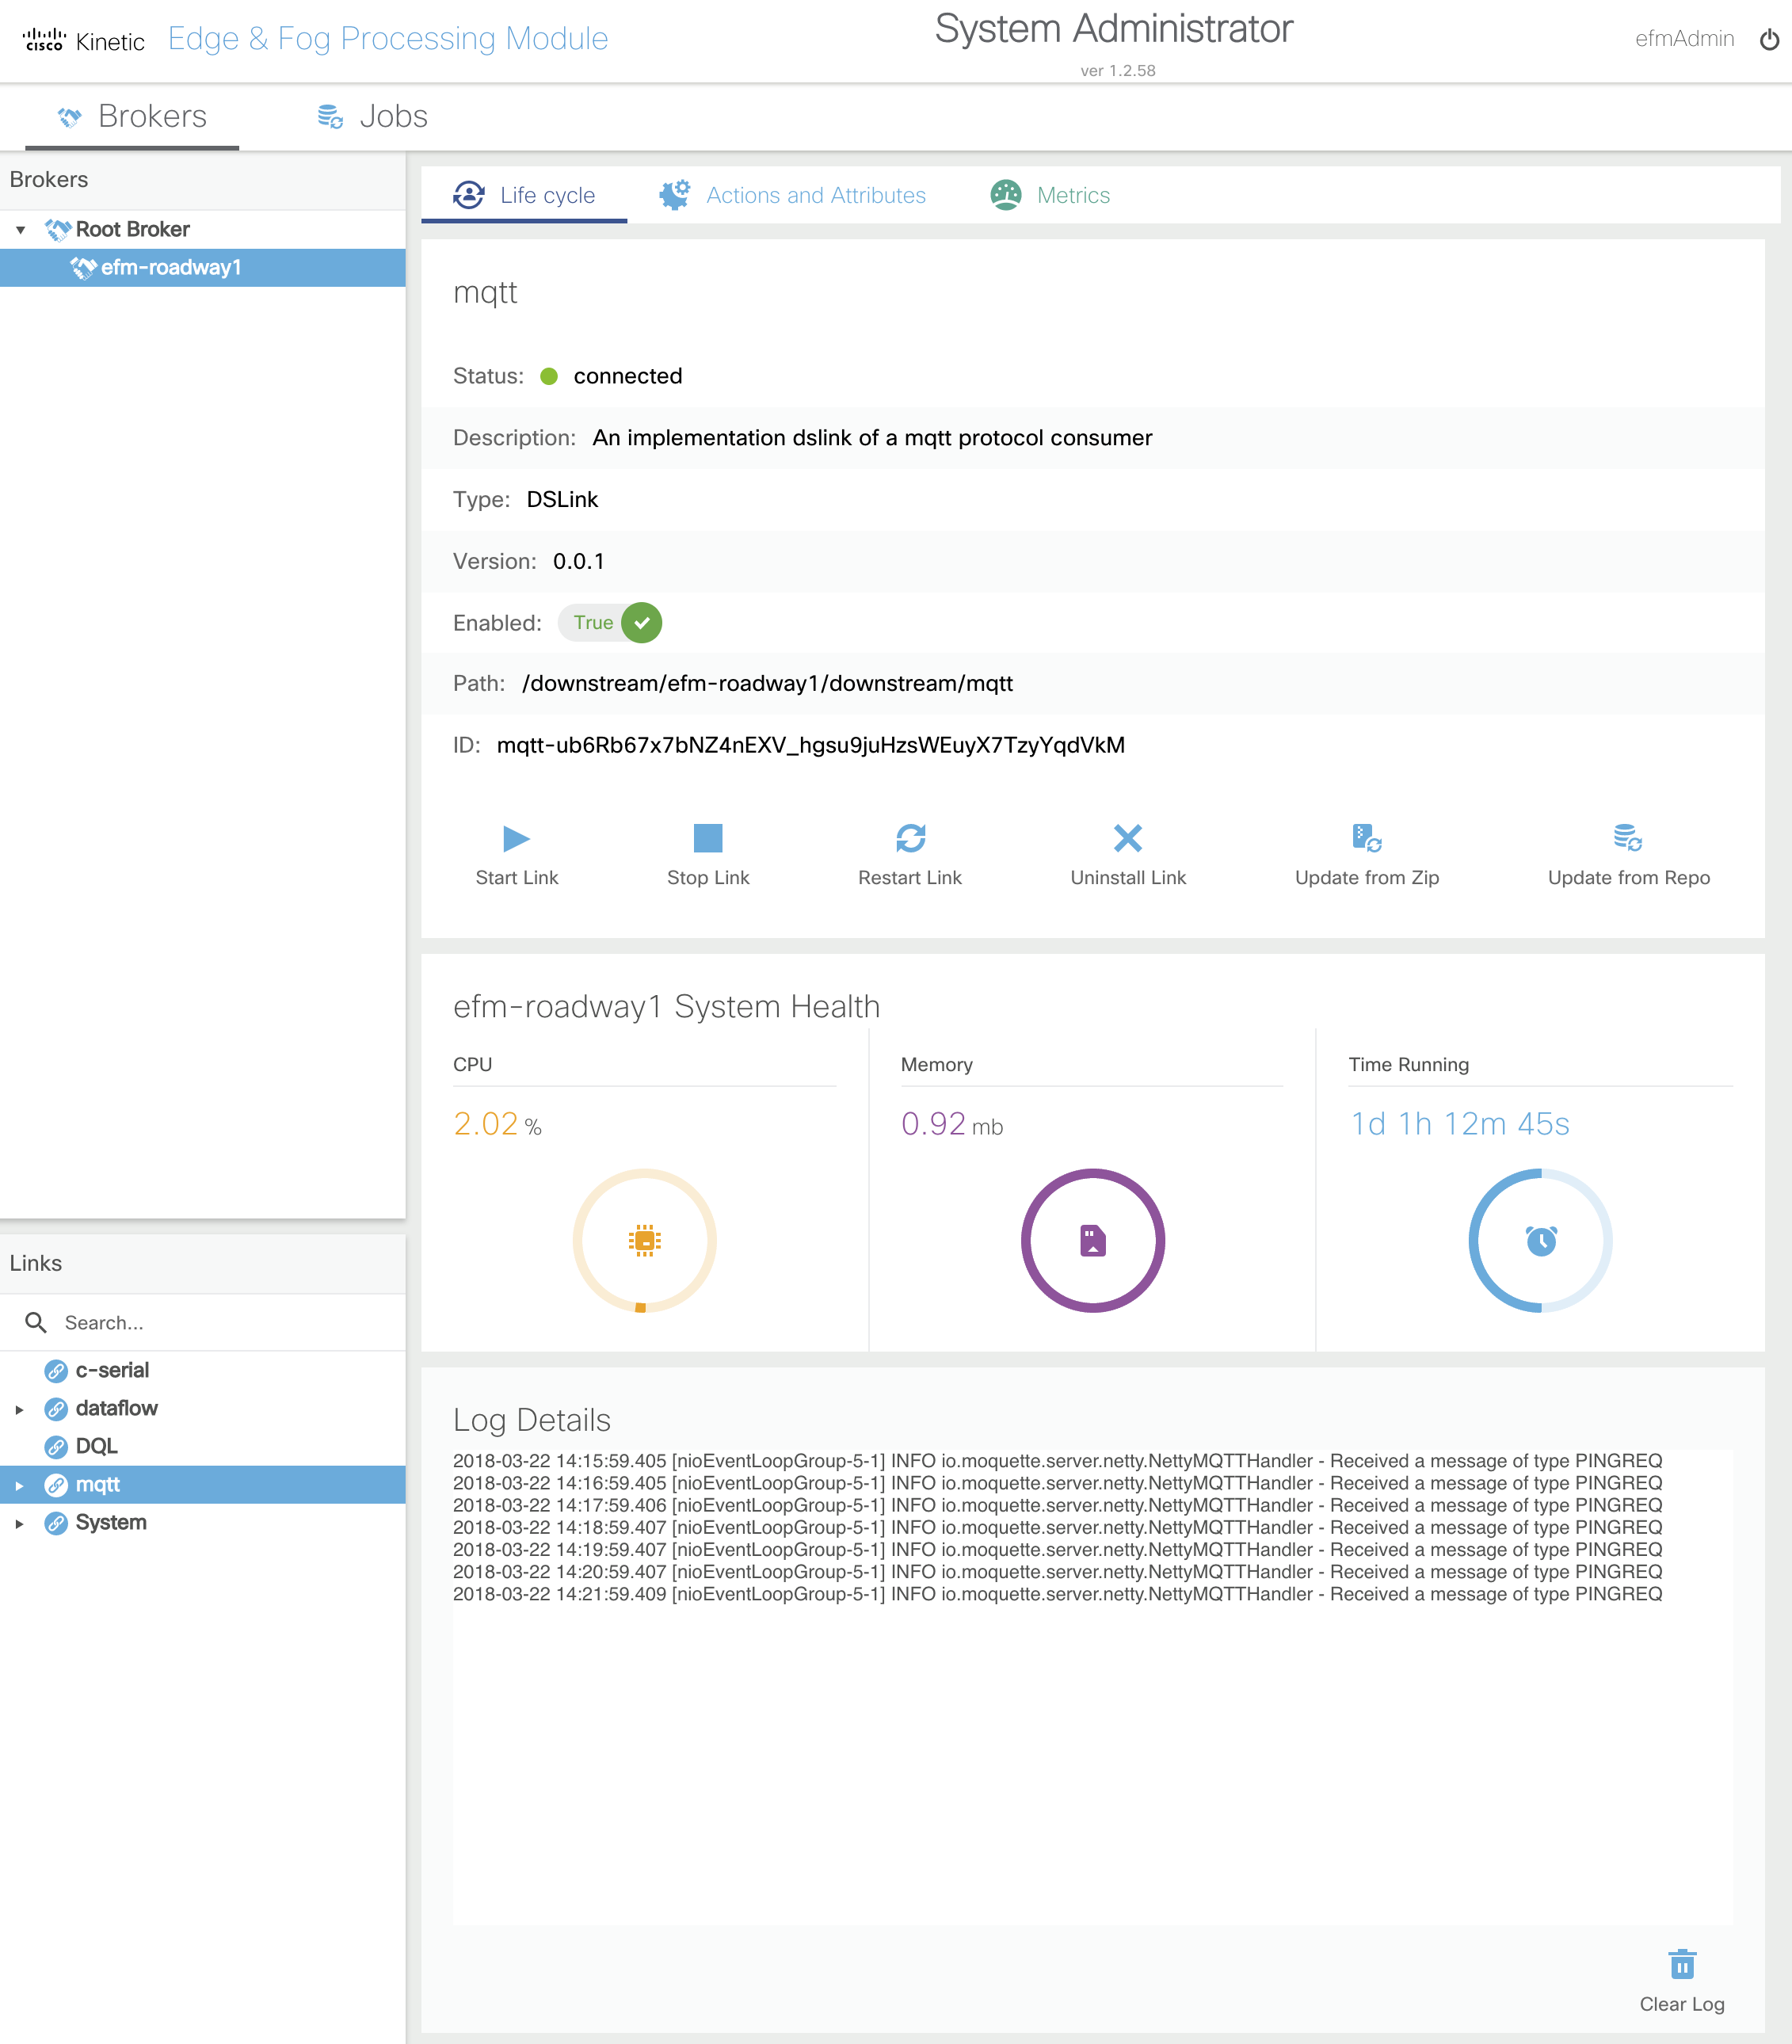This screenshot has height=2044, width=1792.
Task: Open the efmAdmin user label
Action: point(1684,39)
